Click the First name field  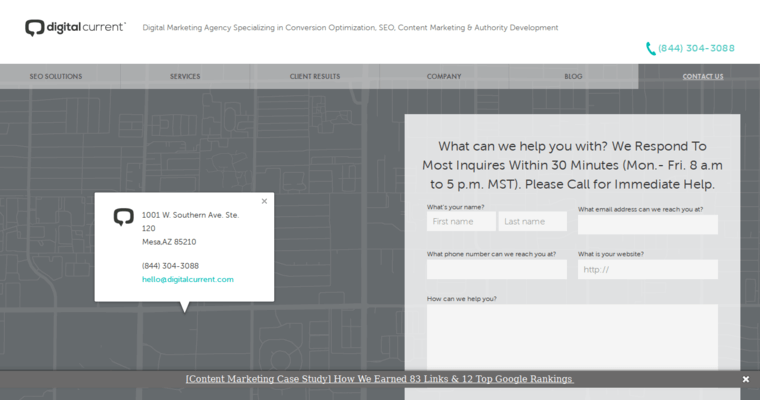(461, 221)
